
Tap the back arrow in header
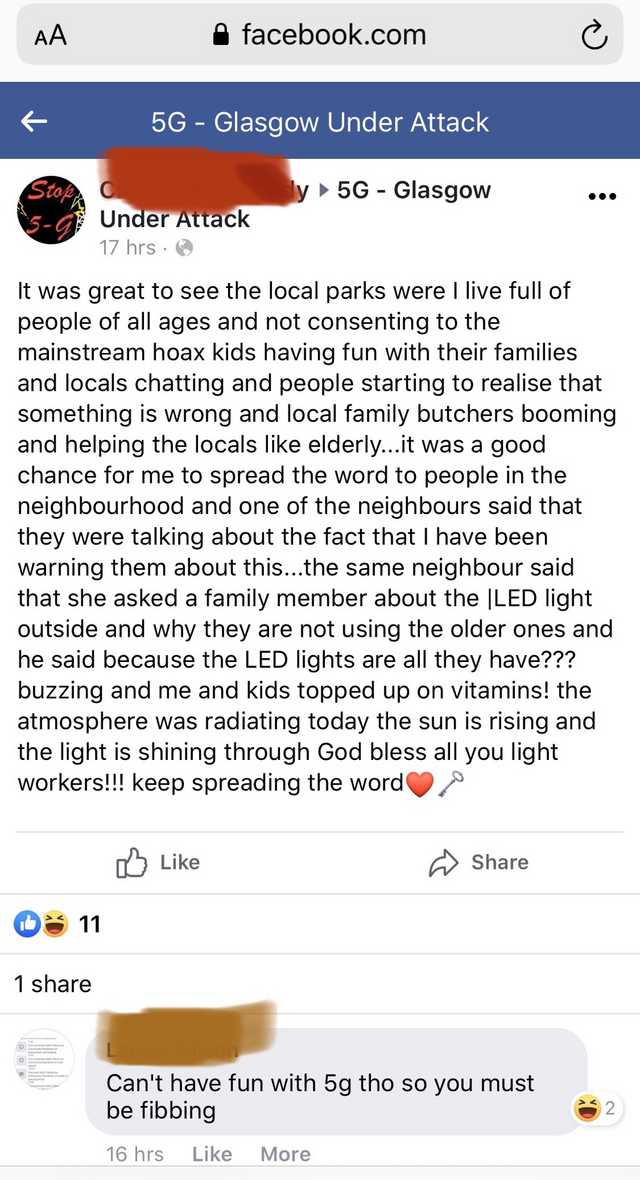34,122
